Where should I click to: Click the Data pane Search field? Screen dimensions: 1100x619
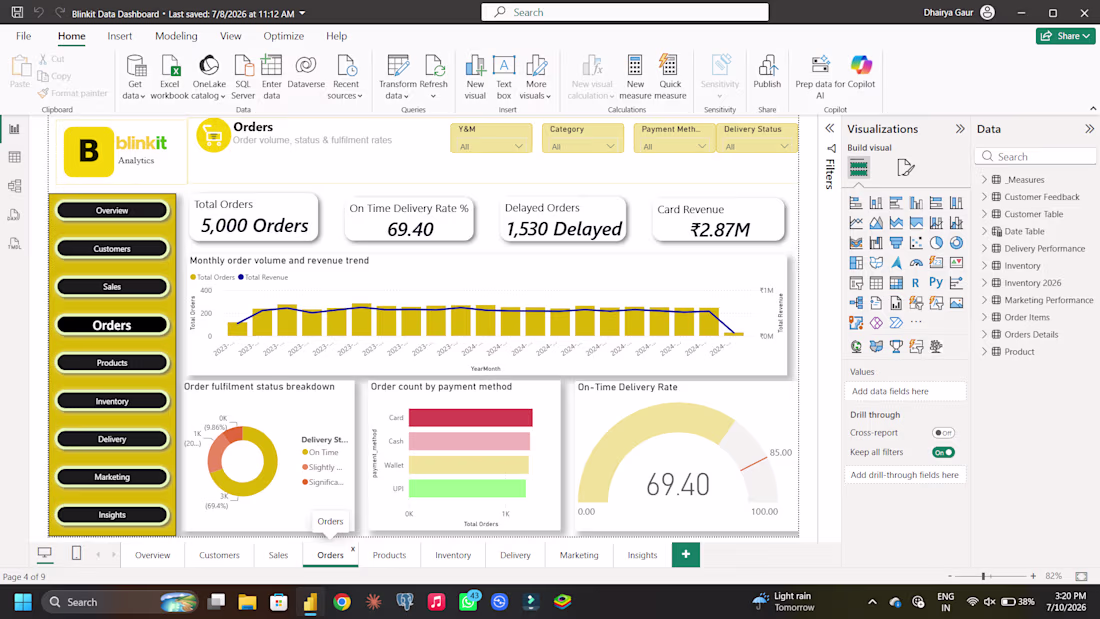[1035, 157]
